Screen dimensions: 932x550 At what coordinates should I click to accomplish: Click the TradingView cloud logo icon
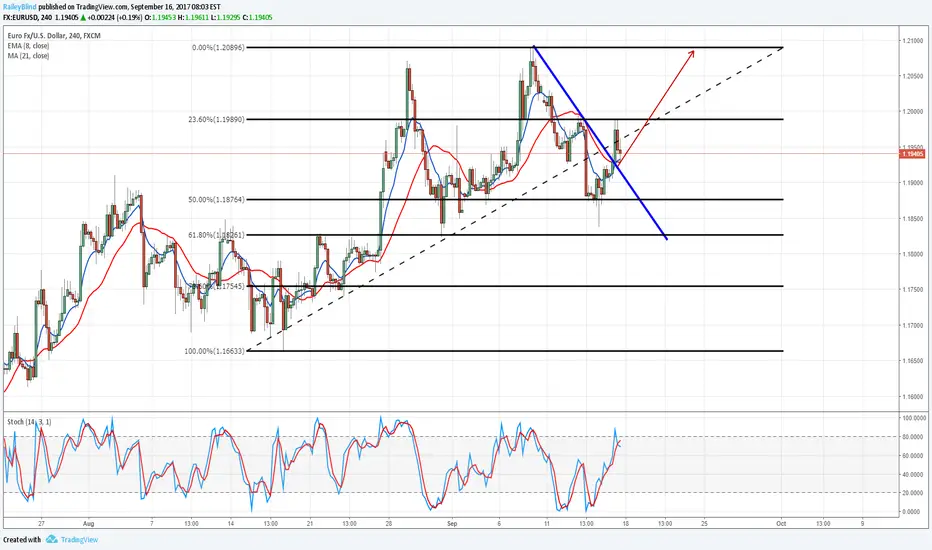[x=52, y=539]
